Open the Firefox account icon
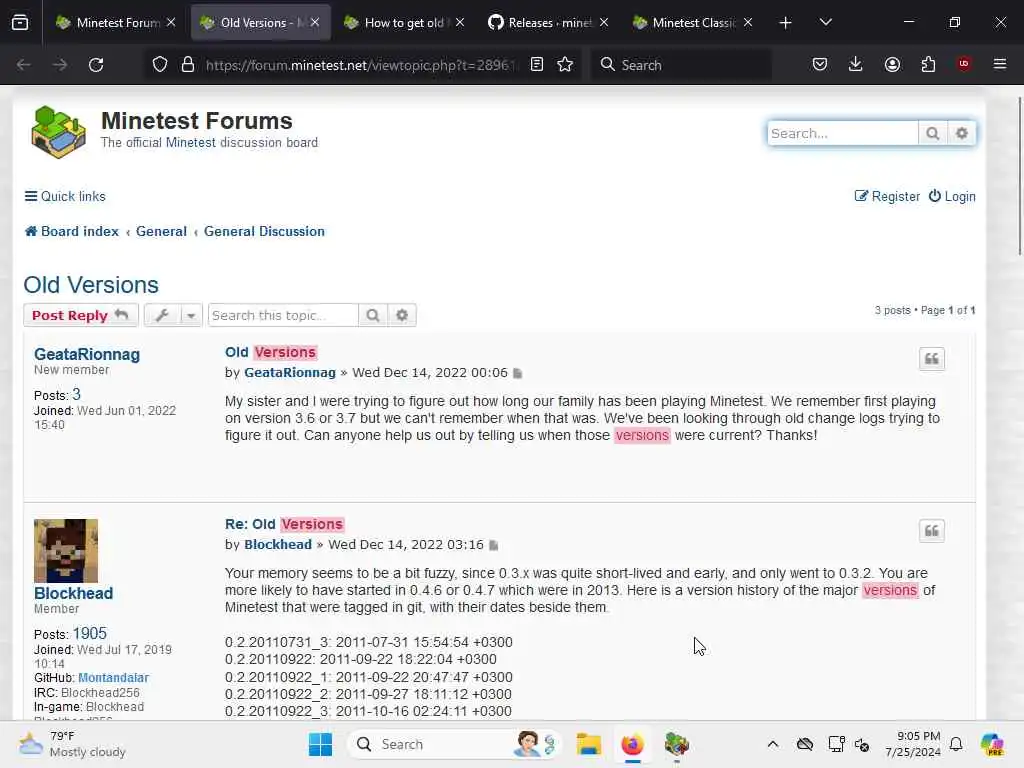Screen dimensions: 1024x768 click(892, 65)
